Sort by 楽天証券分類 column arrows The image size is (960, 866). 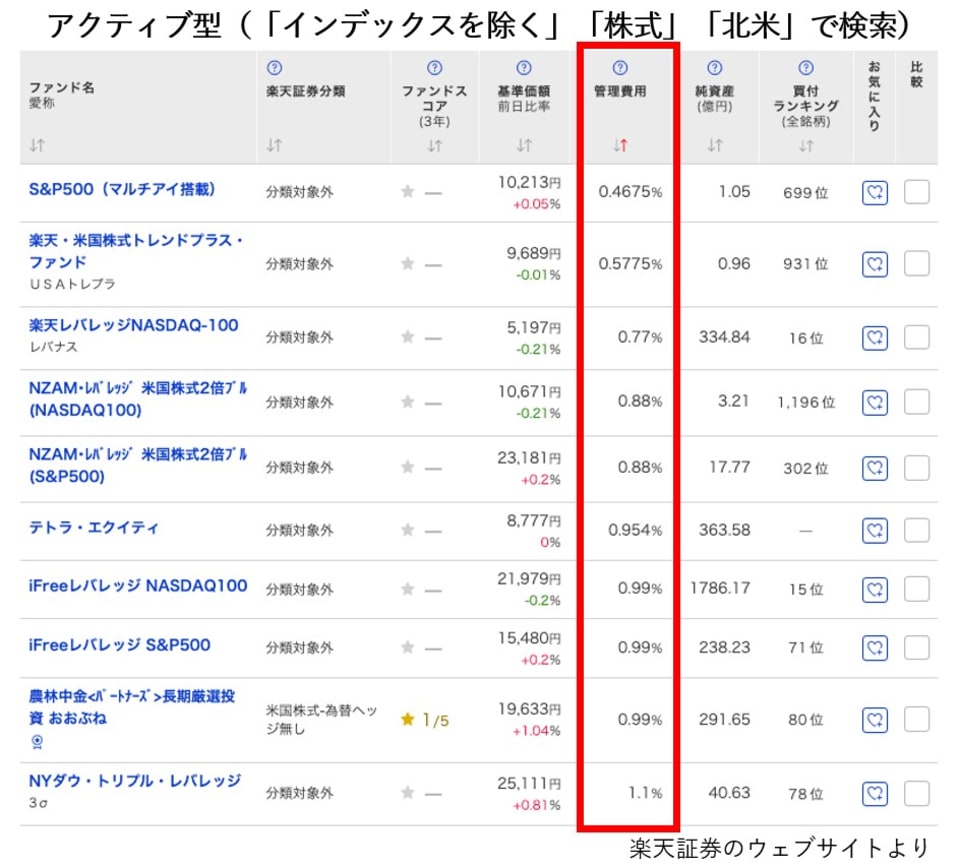coord(274,145)
